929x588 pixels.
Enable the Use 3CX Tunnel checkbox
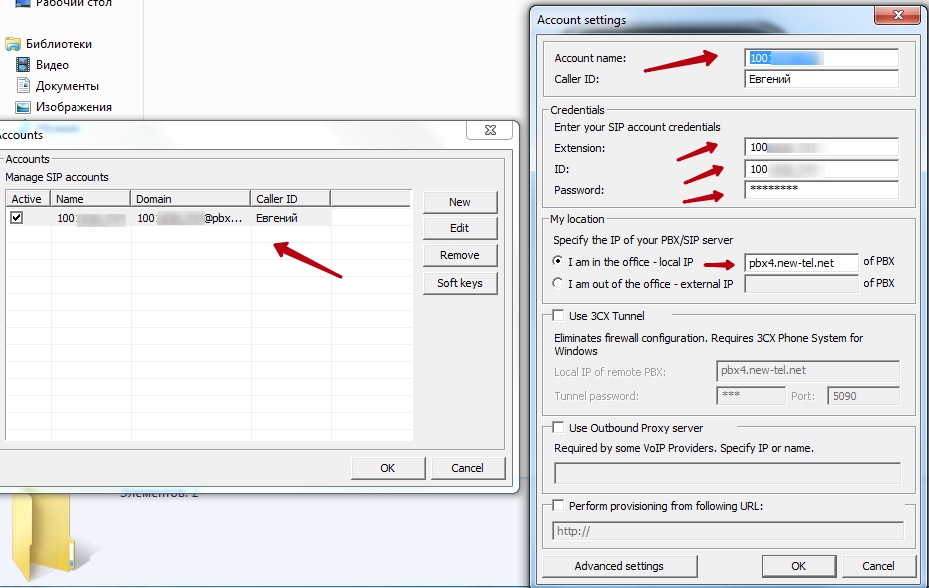(558, 316)
